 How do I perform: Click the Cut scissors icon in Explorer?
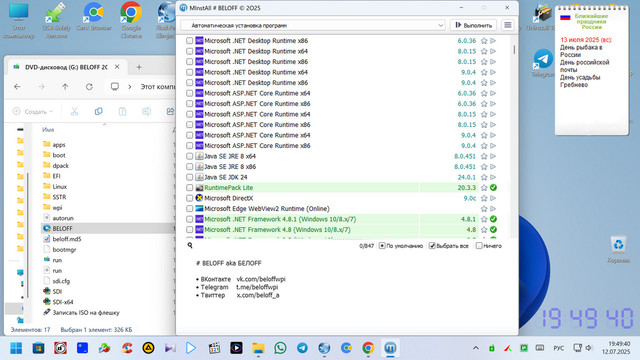coord(74,111)
